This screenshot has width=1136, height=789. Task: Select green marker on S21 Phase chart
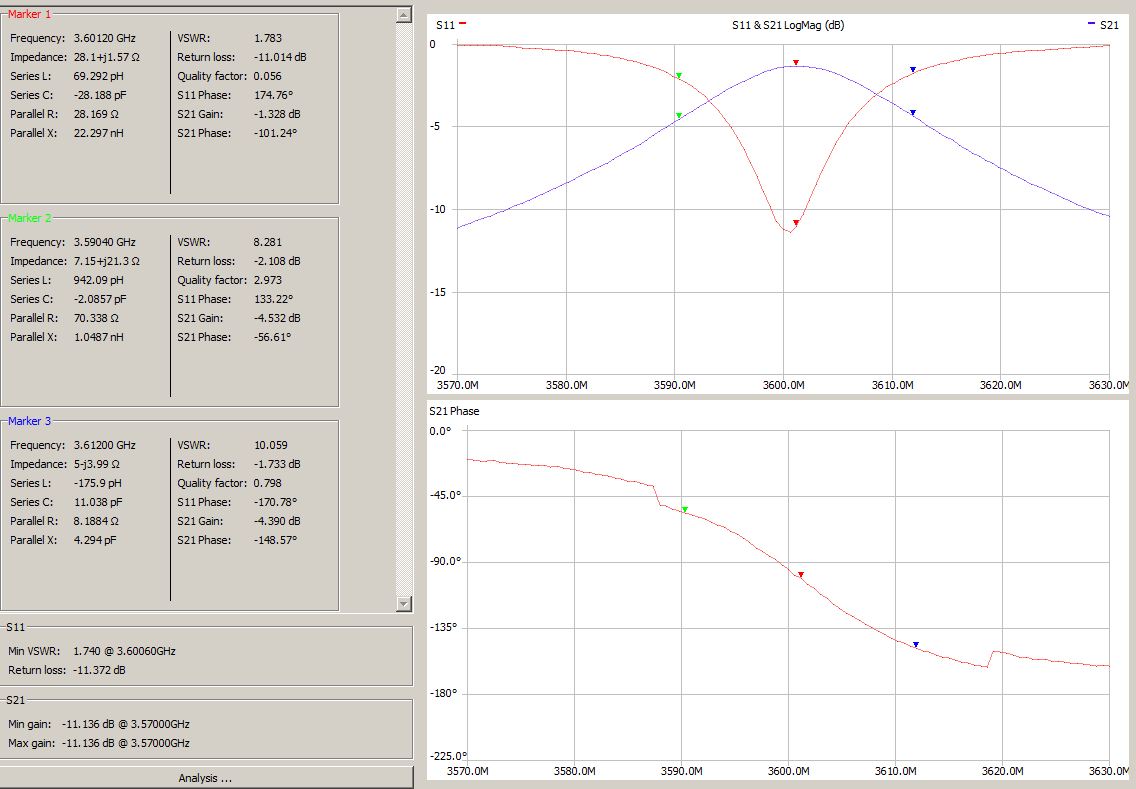(x=685, y=510)
